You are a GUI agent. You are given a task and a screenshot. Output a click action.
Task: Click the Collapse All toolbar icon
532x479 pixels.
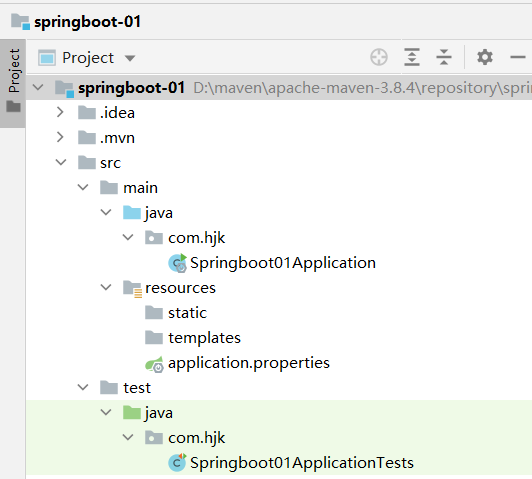[x=444, y=57]
